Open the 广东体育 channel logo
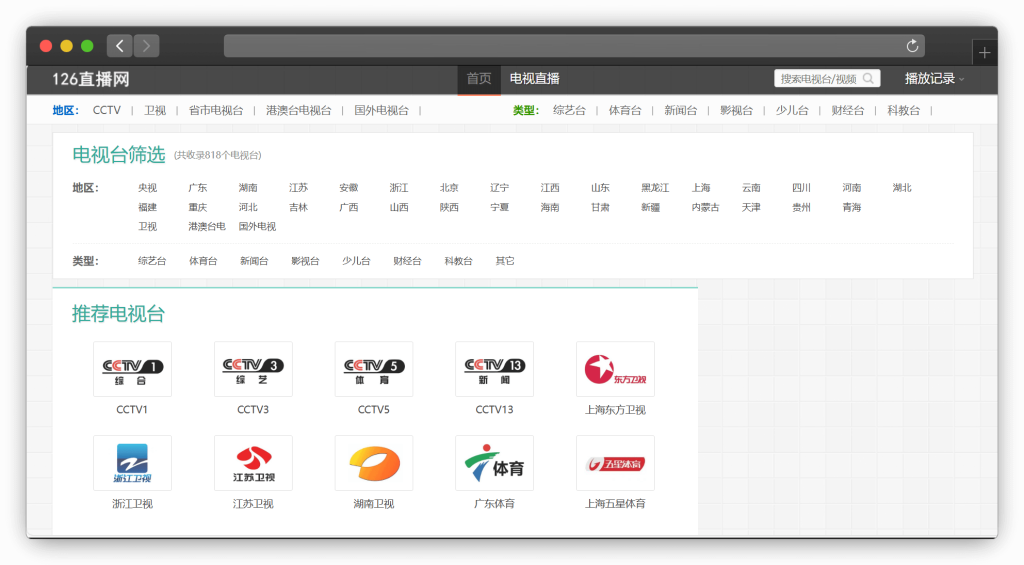Image resolution: width=1024 pixels, height=565 pixels. coord(494,463)
